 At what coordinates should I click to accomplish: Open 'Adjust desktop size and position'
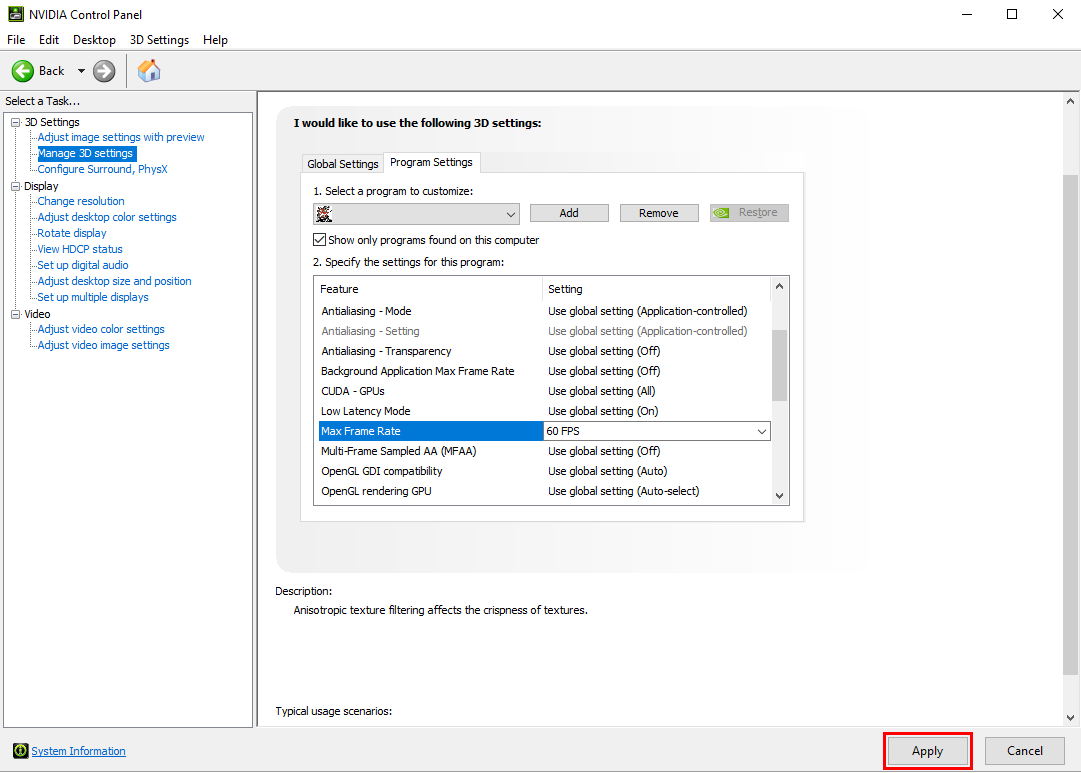[x=114, y=281]
